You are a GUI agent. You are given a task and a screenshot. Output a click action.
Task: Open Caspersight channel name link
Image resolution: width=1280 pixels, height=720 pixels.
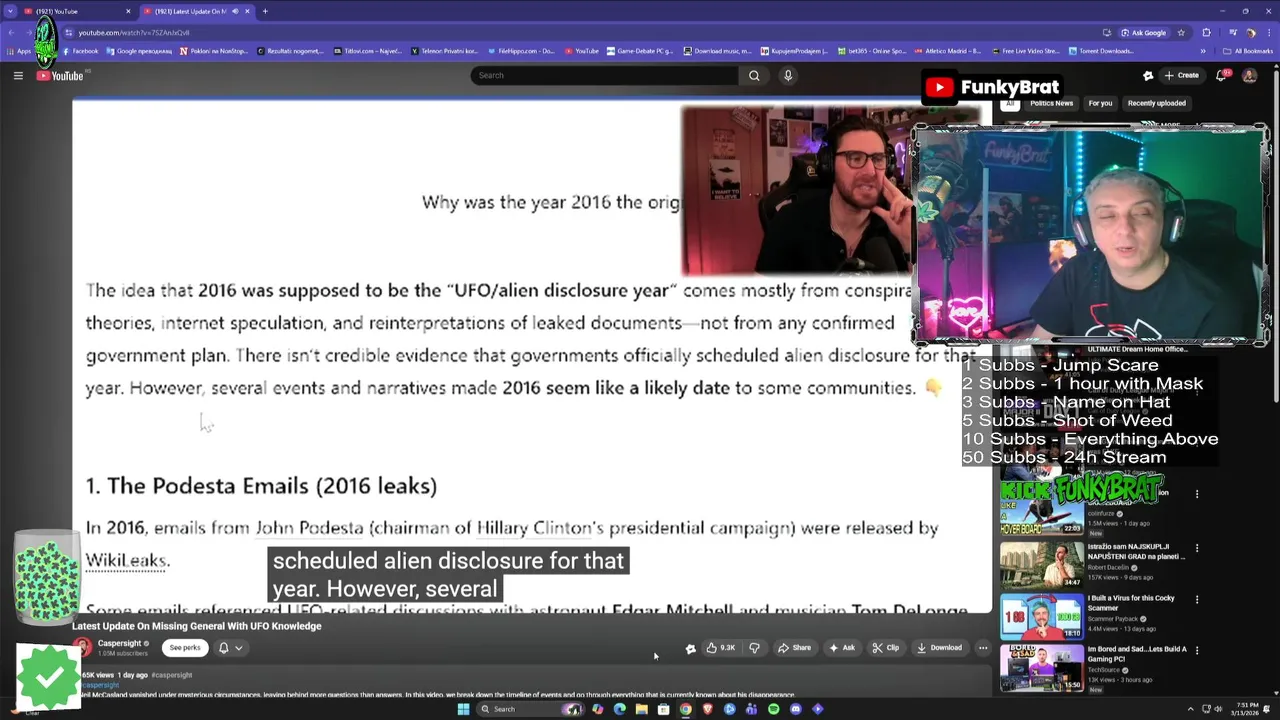119,644
